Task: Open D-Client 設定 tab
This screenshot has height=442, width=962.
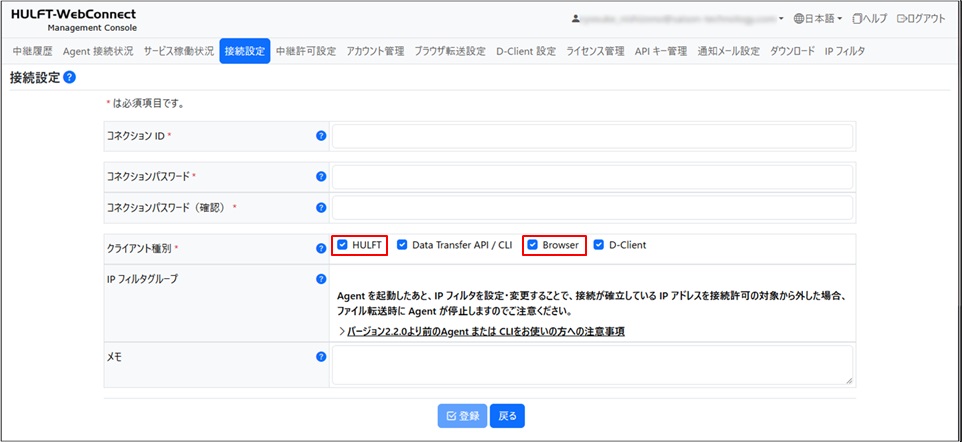Action: [x=526, y=52]
